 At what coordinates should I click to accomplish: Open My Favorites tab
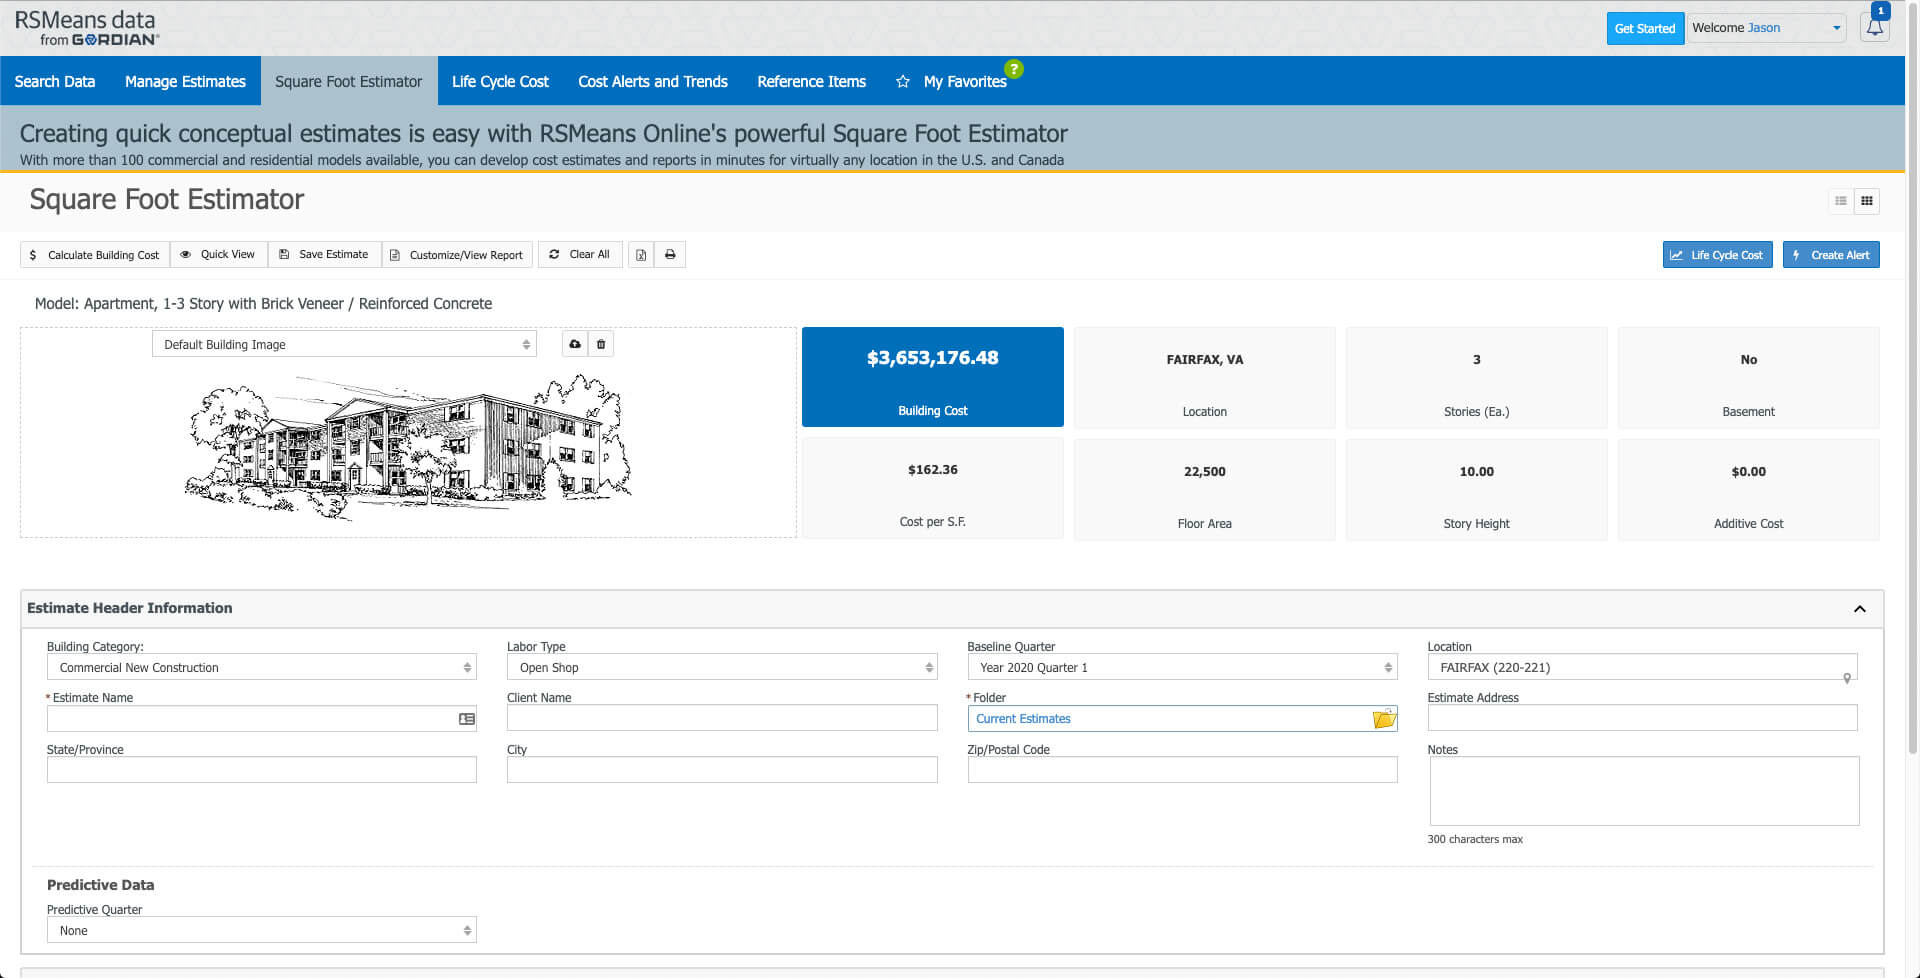click(x=951, y=81)
